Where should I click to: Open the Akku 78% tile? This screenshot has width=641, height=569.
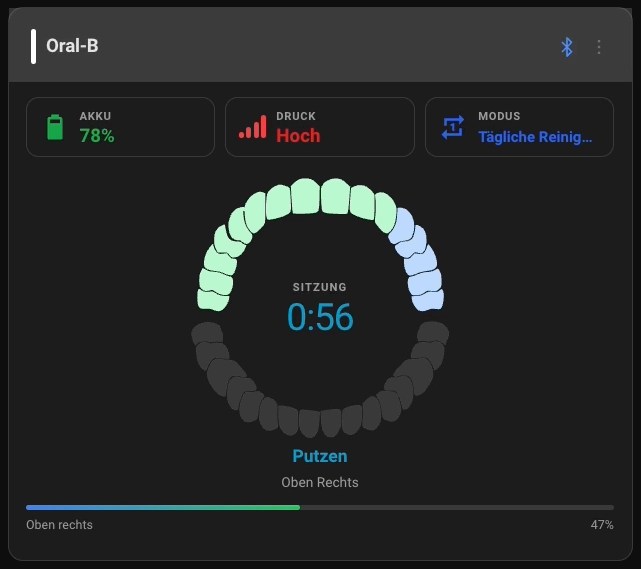120,127
